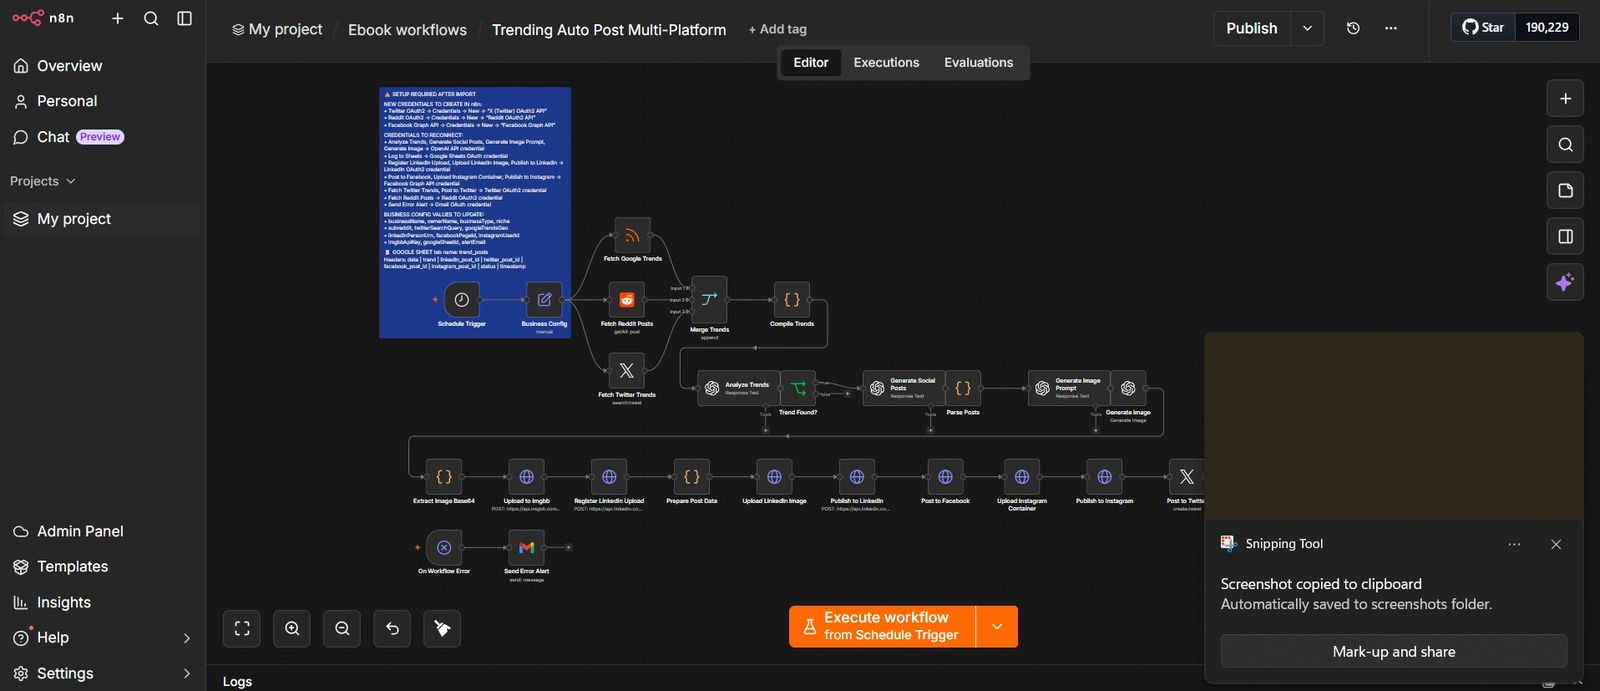Expand the Help menu

(102, 637)
